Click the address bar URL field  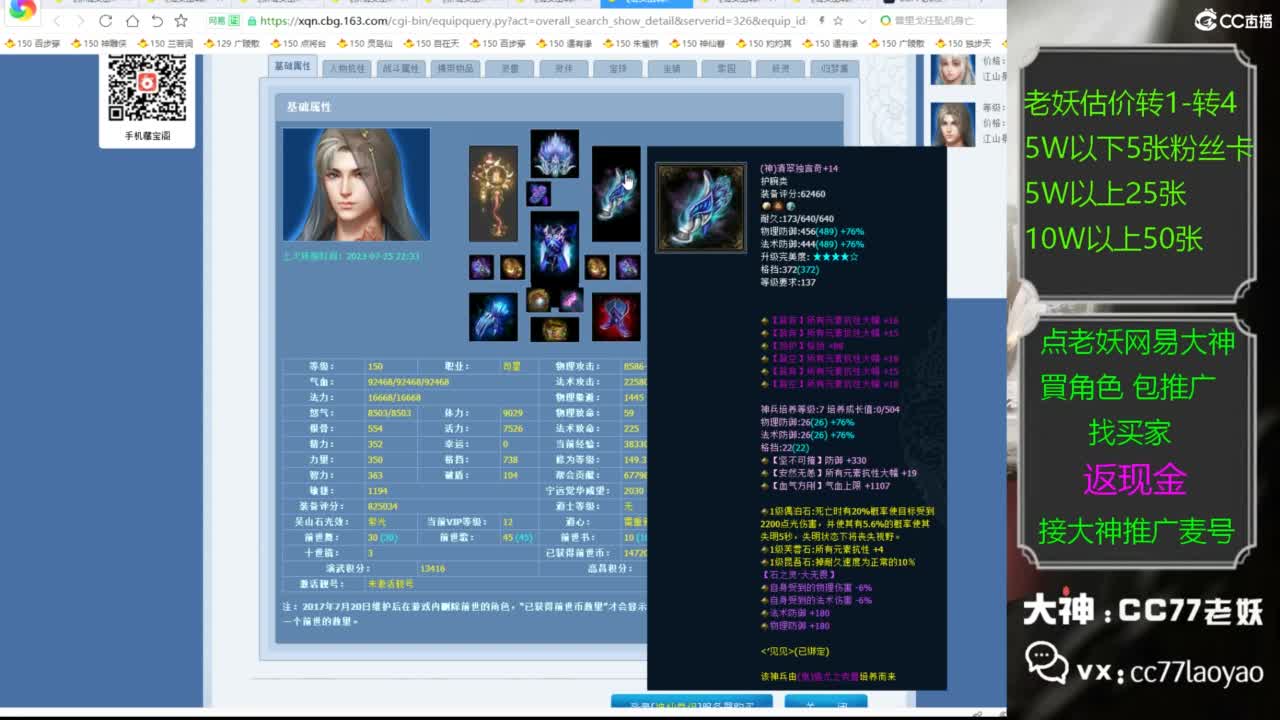click(533, 21)
